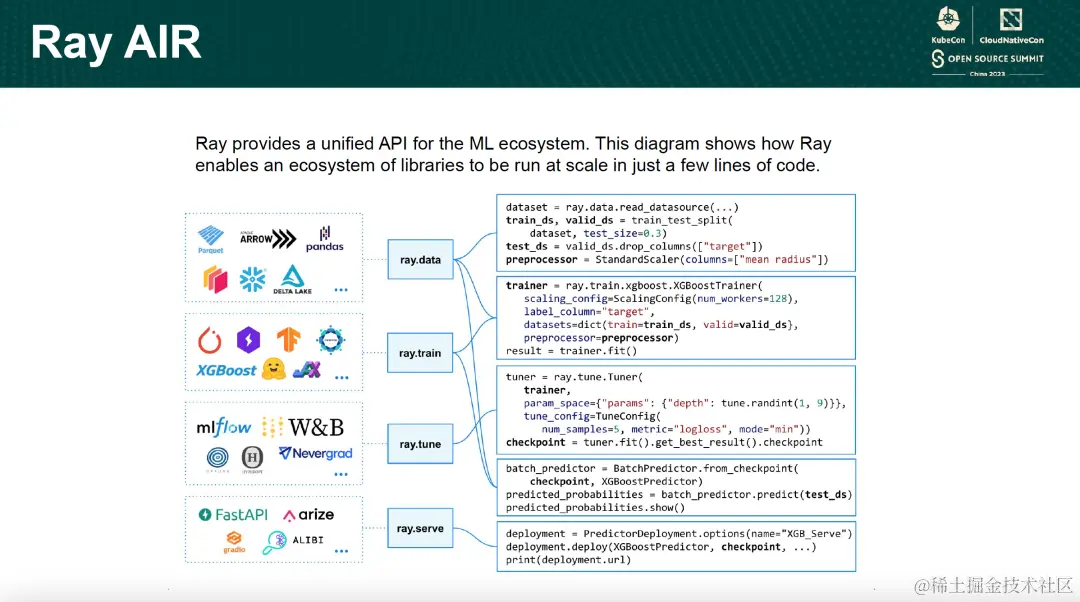Click the 'checkpoint = tuner.fit()' code line
Screen dimensions: 1080x602
tap(664, 442)
